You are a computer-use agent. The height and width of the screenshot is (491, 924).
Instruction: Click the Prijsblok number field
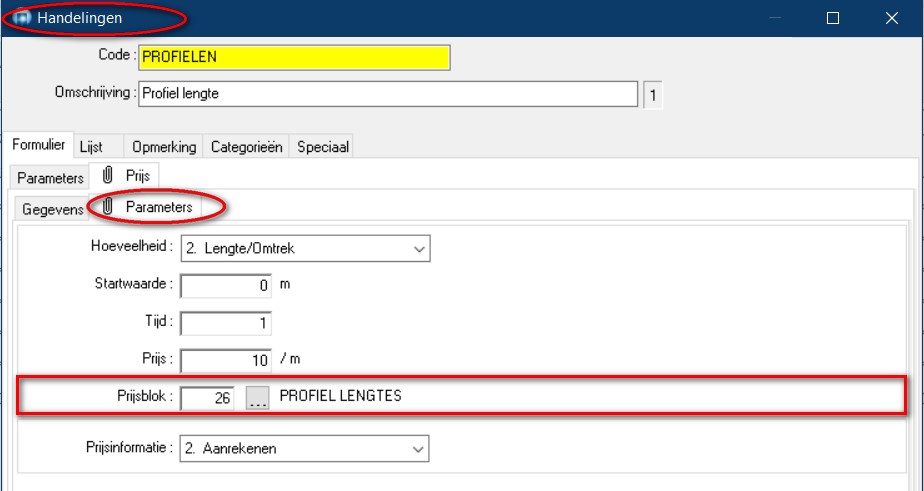207,398
